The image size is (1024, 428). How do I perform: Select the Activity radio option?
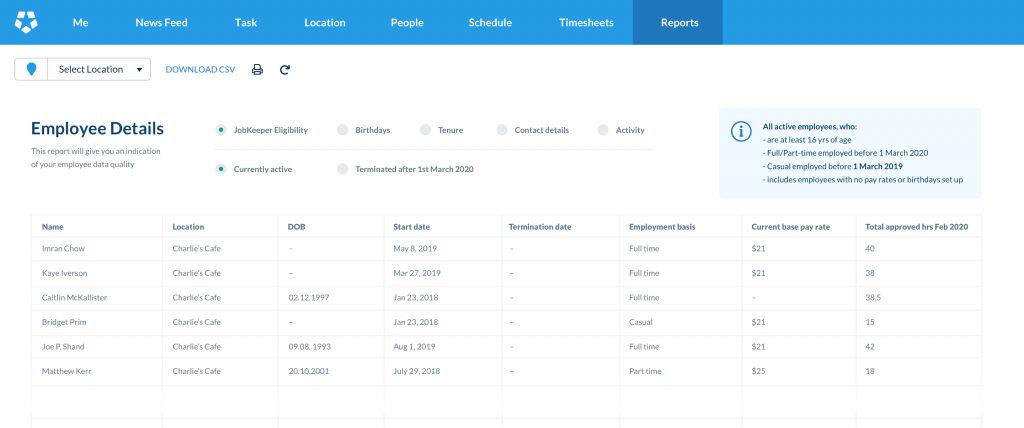603,130
